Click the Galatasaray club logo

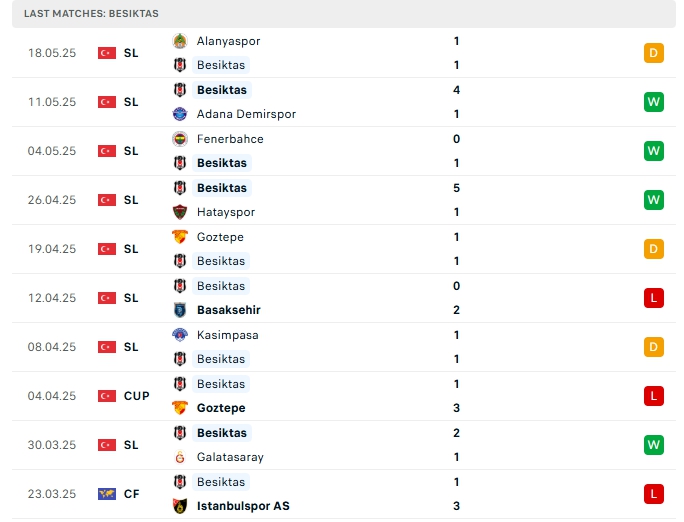(x=180, y=457)
